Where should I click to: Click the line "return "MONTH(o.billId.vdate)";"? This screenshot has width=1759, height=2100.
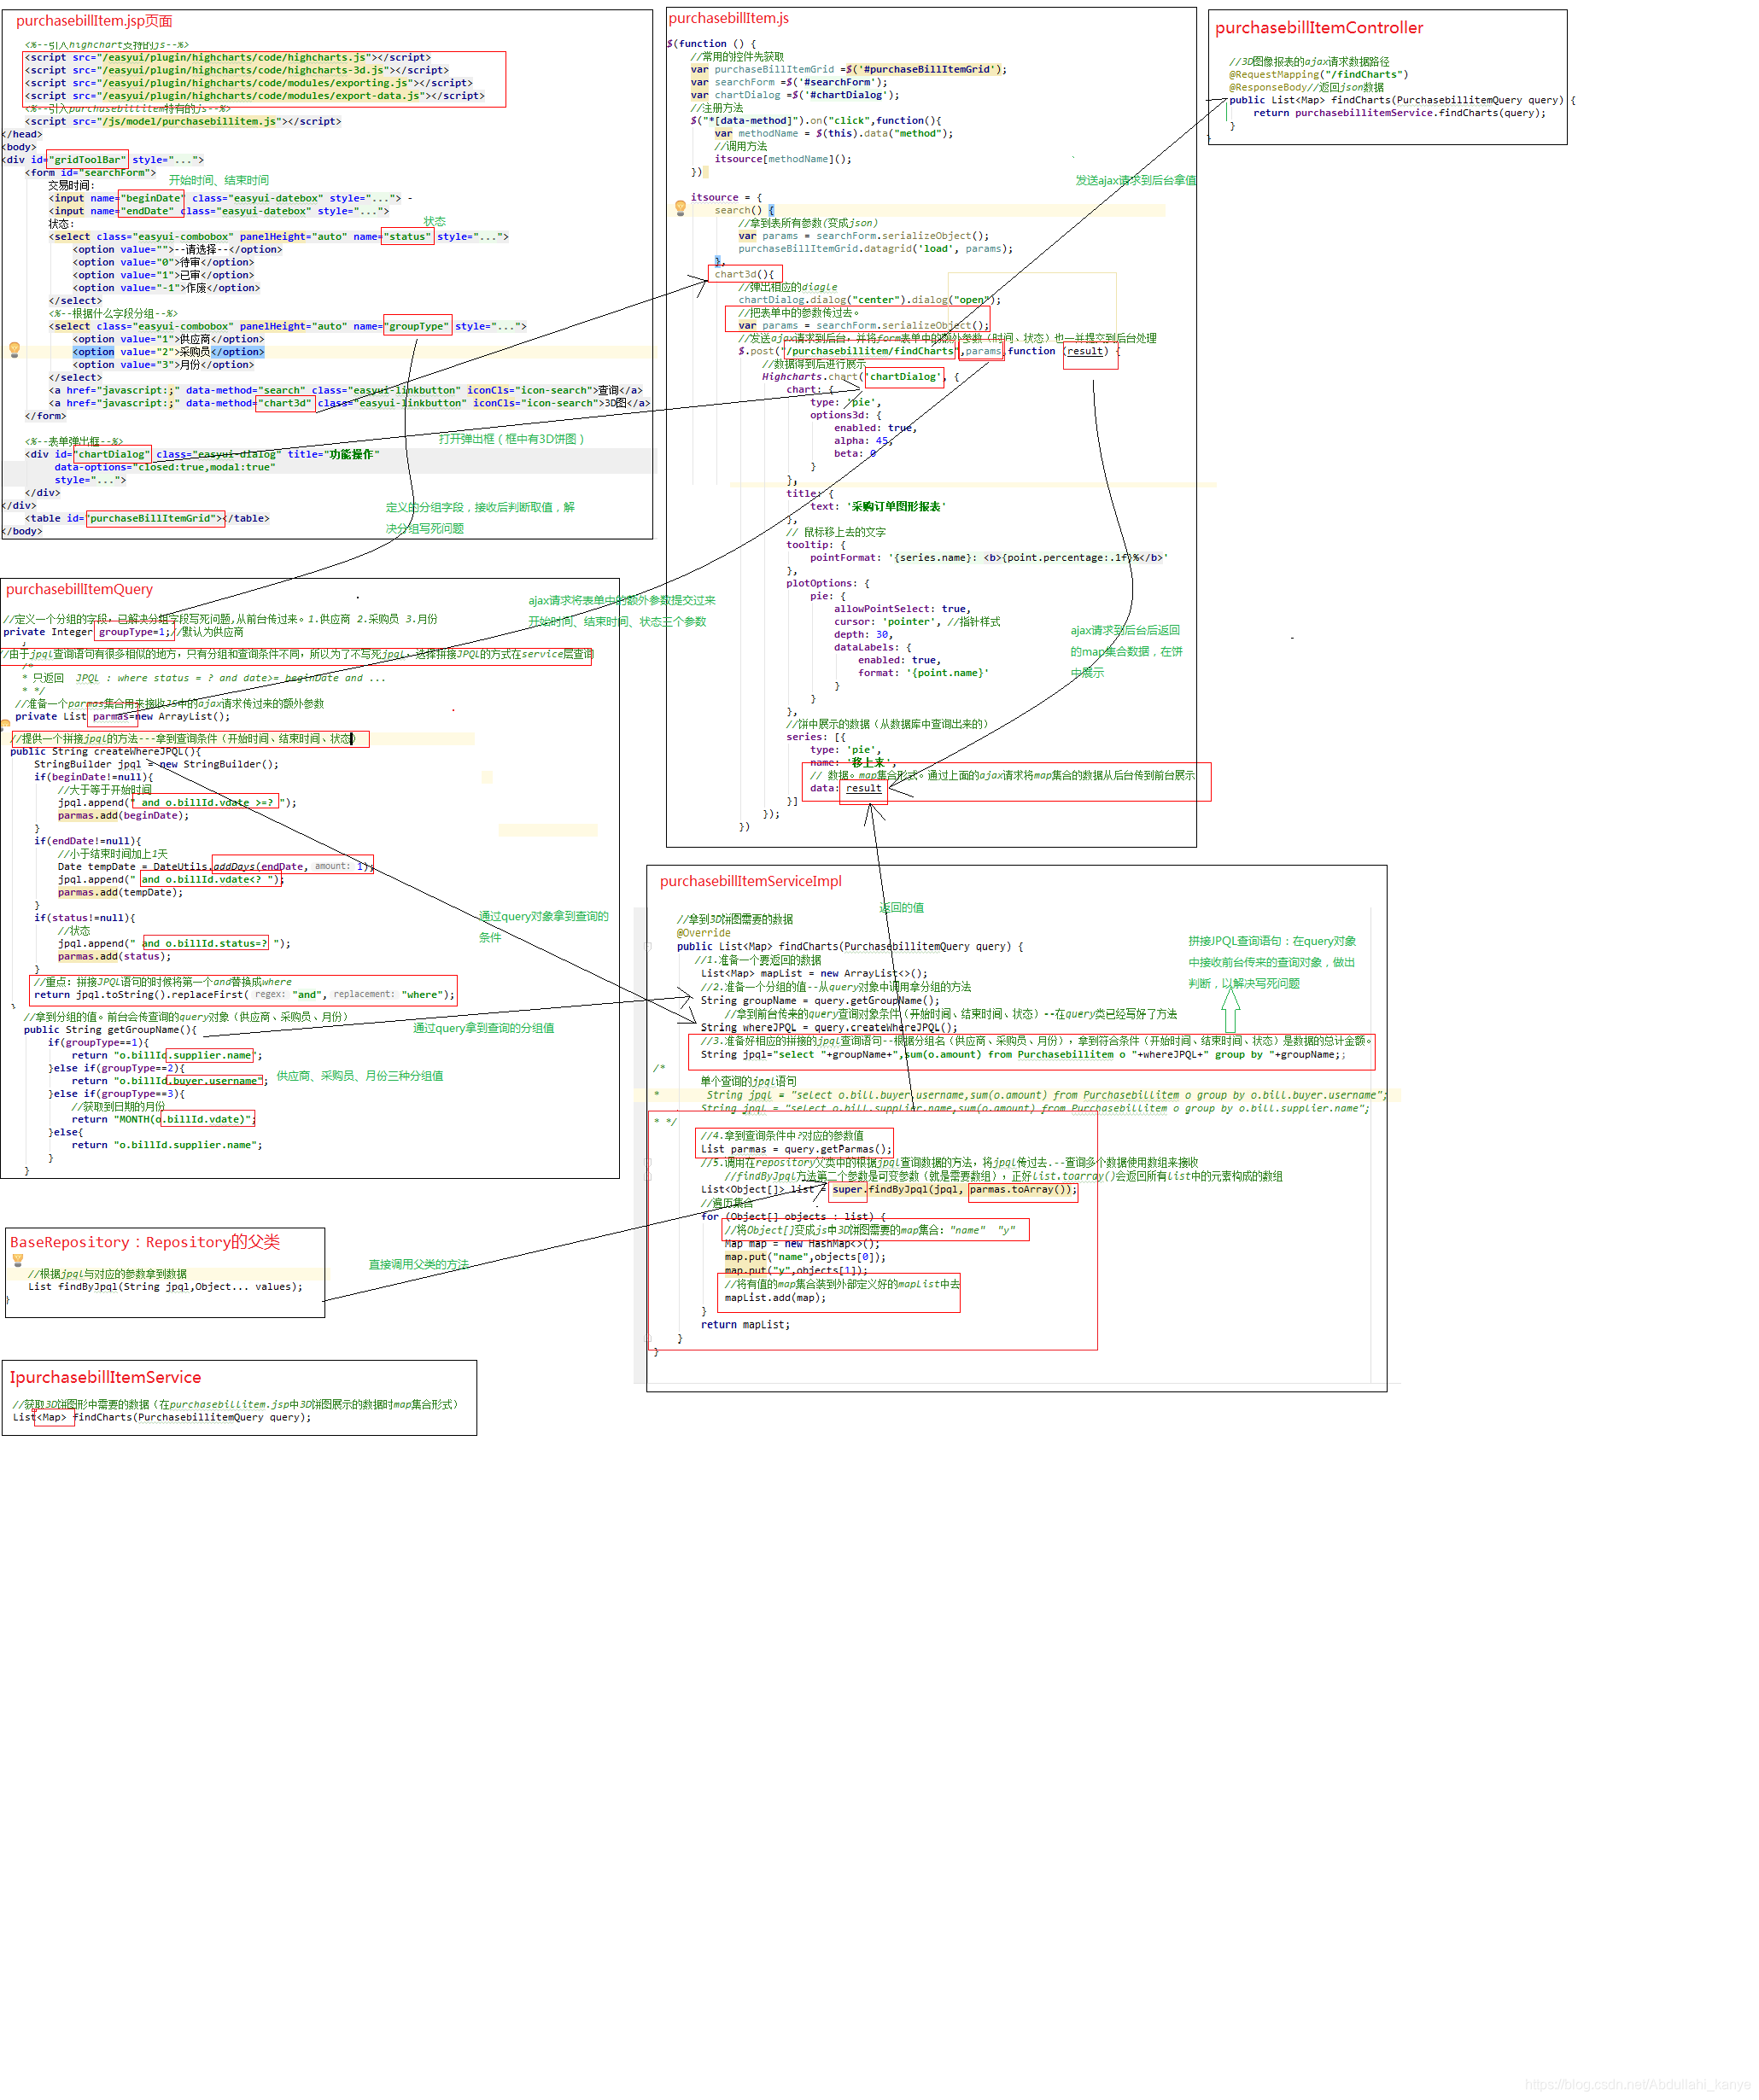point(163,1119)
